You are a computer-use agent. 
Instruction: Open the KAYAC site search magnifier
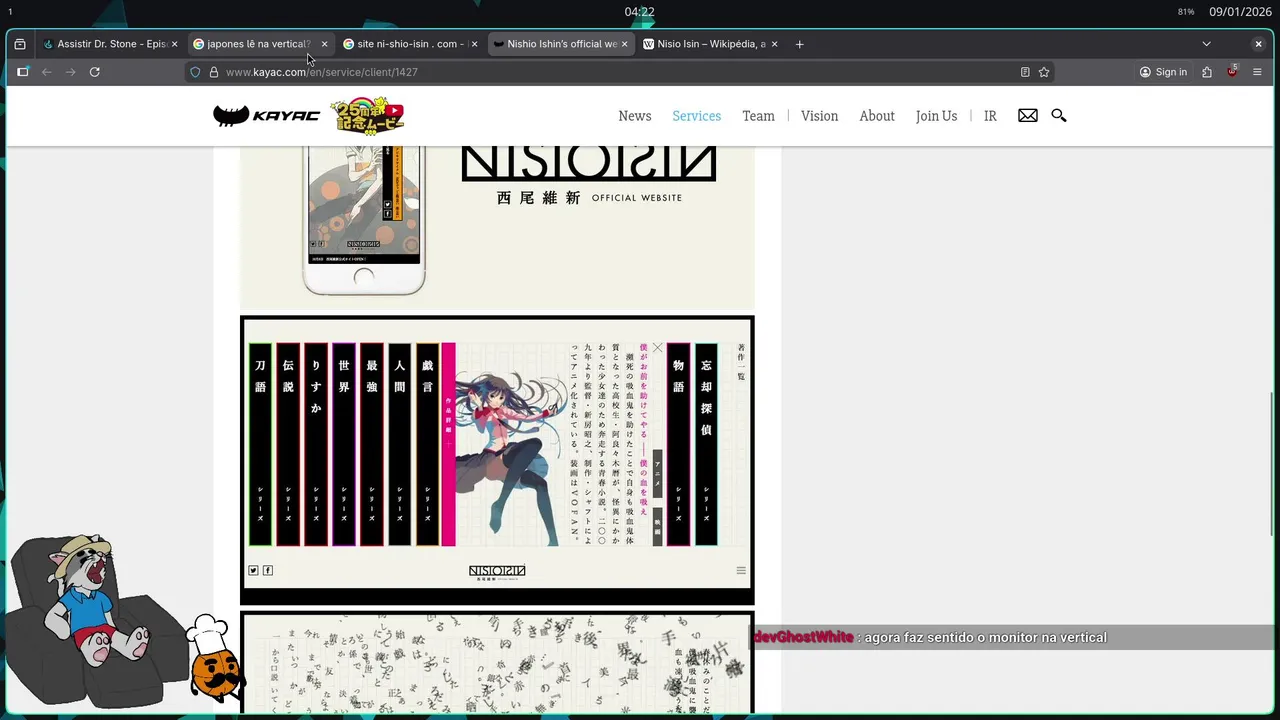1059,116
